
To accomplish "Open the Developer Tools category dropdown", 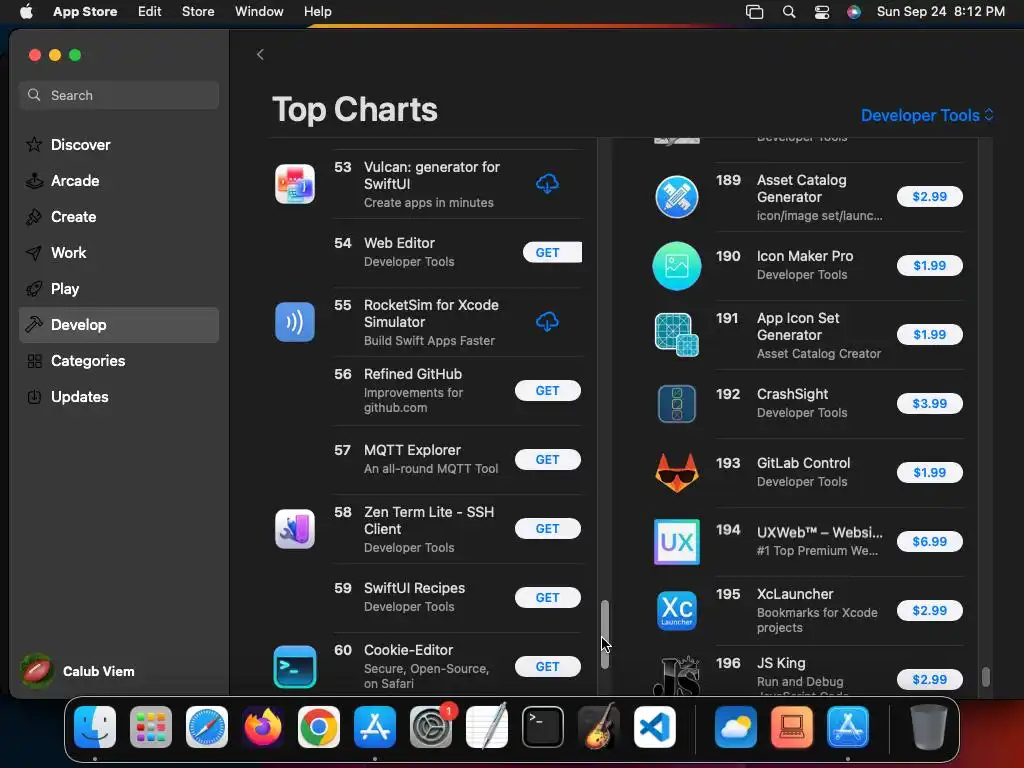I will pos(927,115).
